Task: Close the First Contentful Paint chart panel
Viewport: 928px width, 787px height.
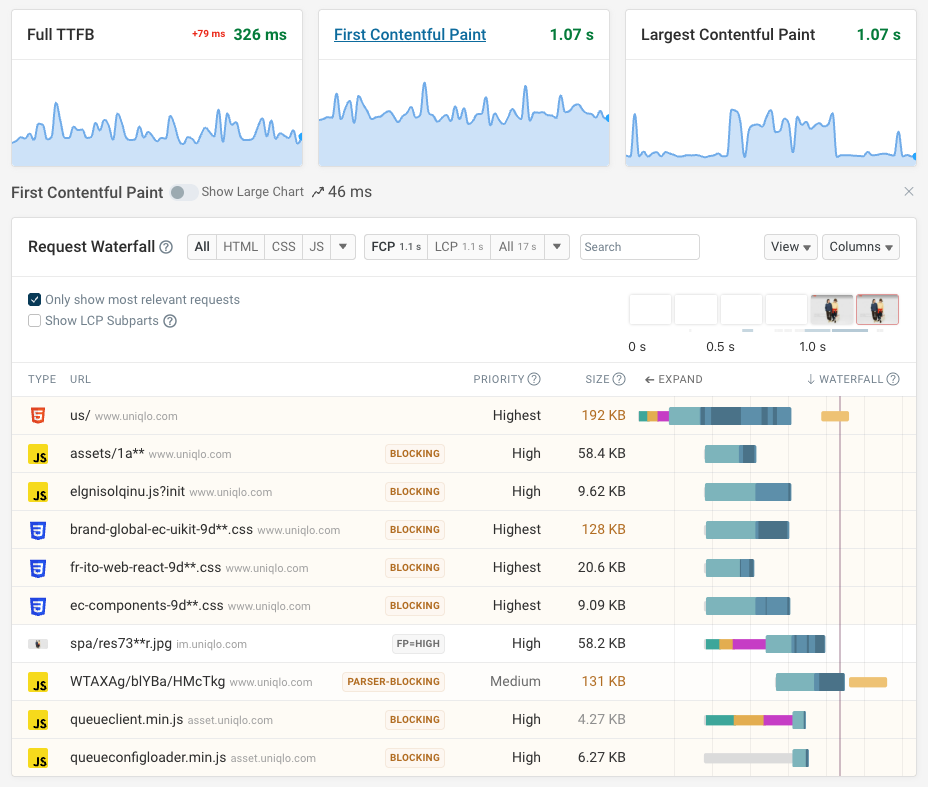Action: (908, 192)
